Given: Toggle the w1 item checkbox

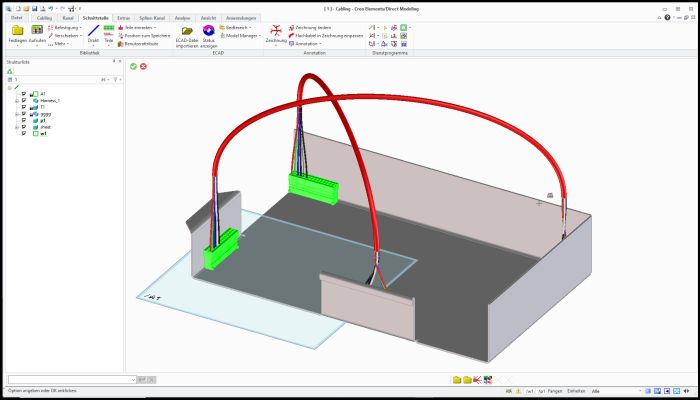Looking at the screenshot, I should (24, 134).
